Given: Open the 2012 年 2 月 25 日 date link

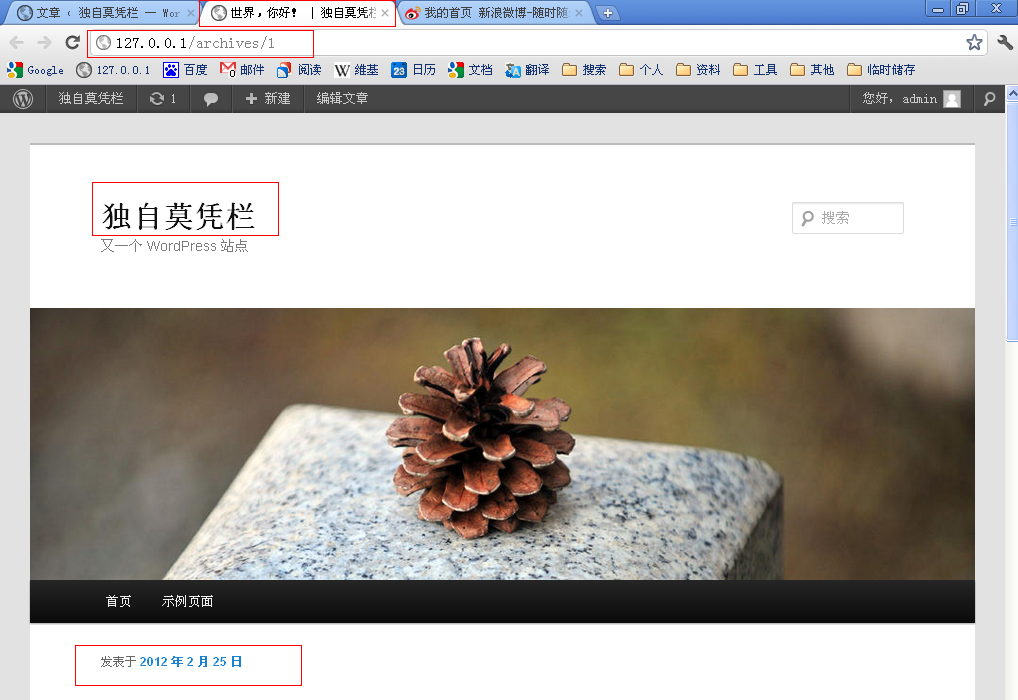Looking at the screenshot, I should click(191, 662).
